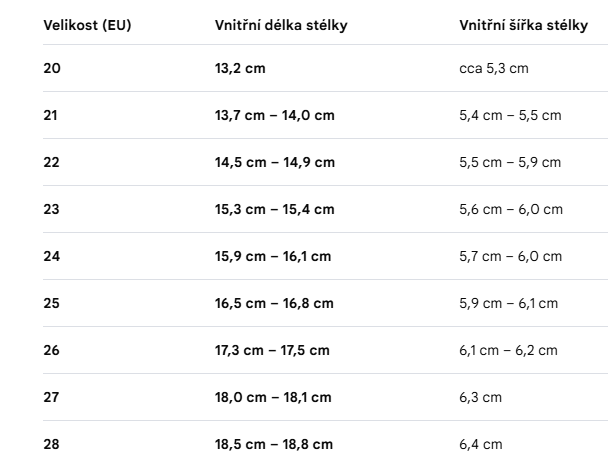The width and height of the screenshot is (608, 466).
Task: Select the size 26 row label
Action: coord(52,350)
